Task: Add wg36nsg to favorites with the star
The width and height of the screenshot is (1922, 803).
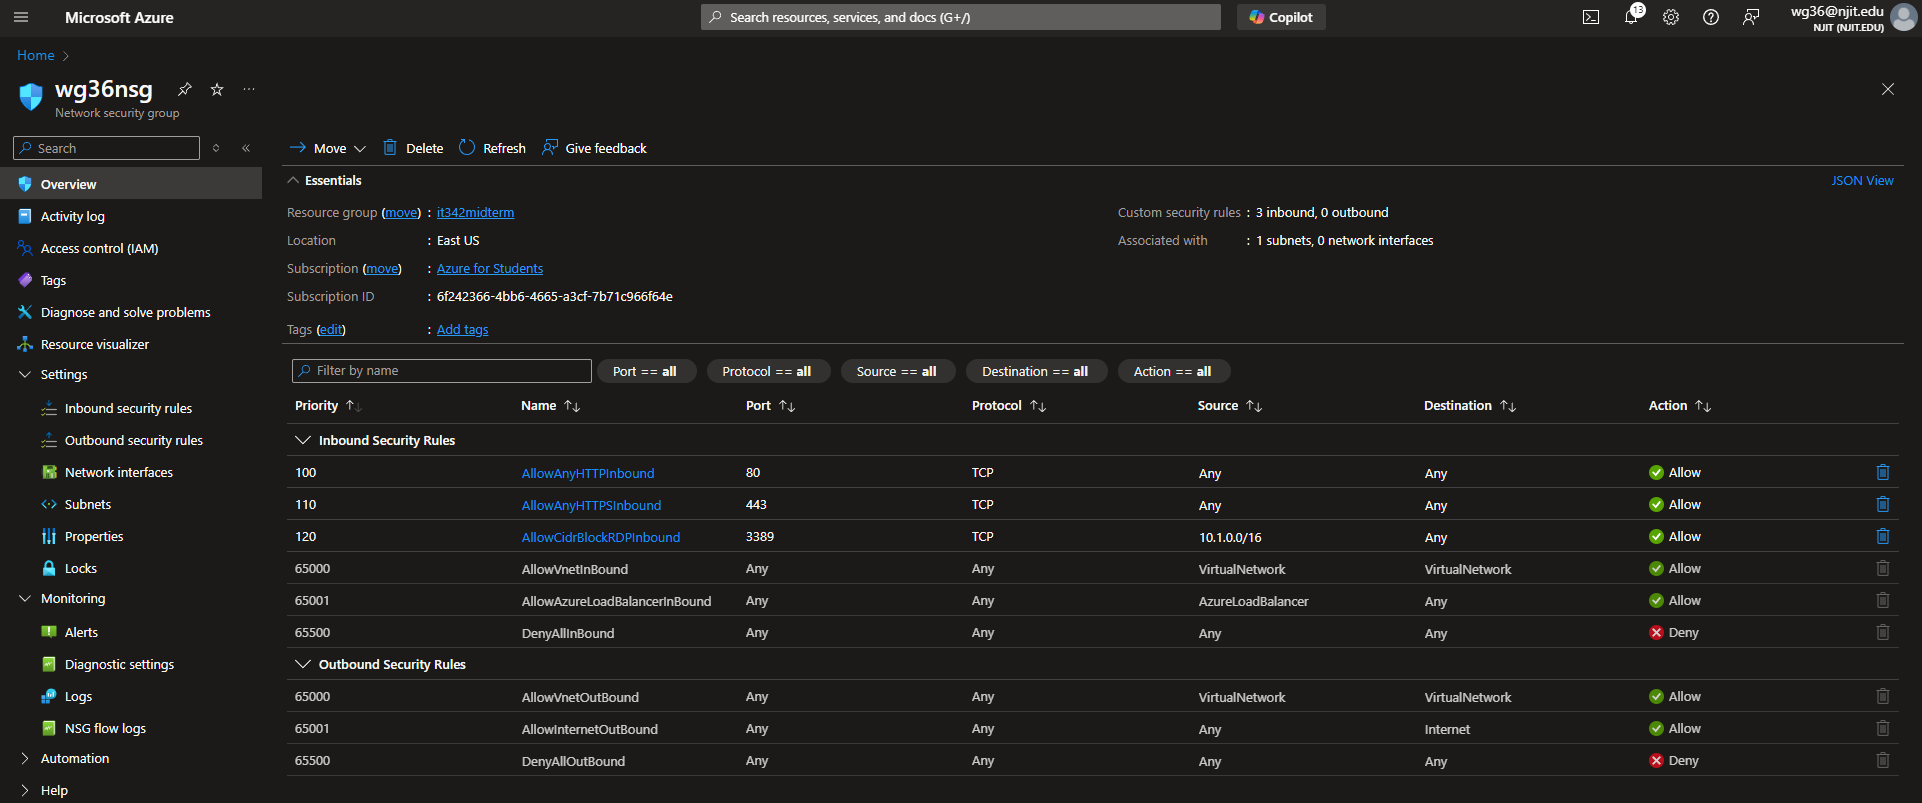Action: pos(217,89)
